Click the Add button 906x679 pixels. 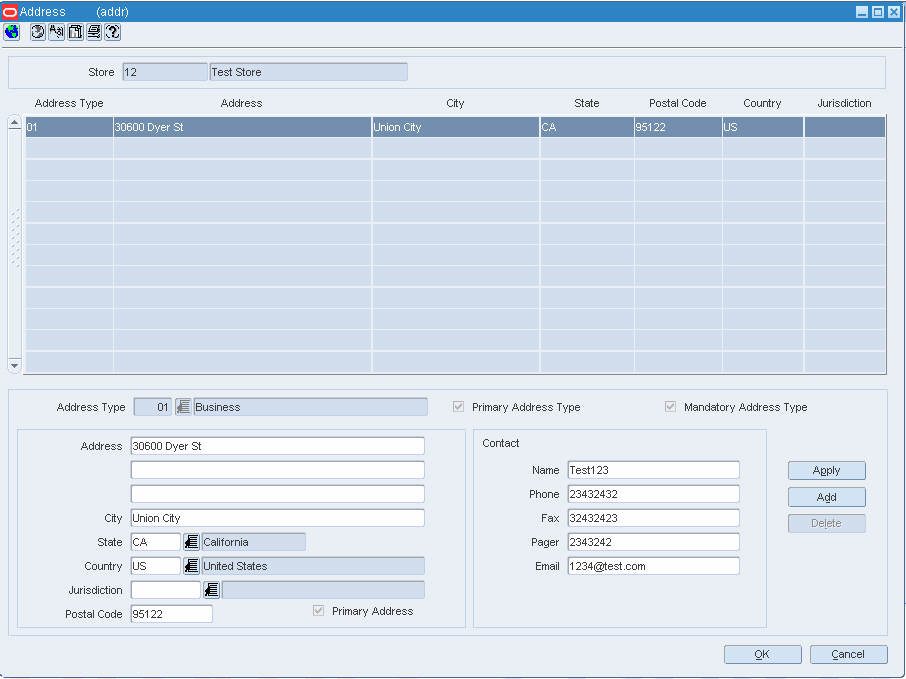click(826, 497)
